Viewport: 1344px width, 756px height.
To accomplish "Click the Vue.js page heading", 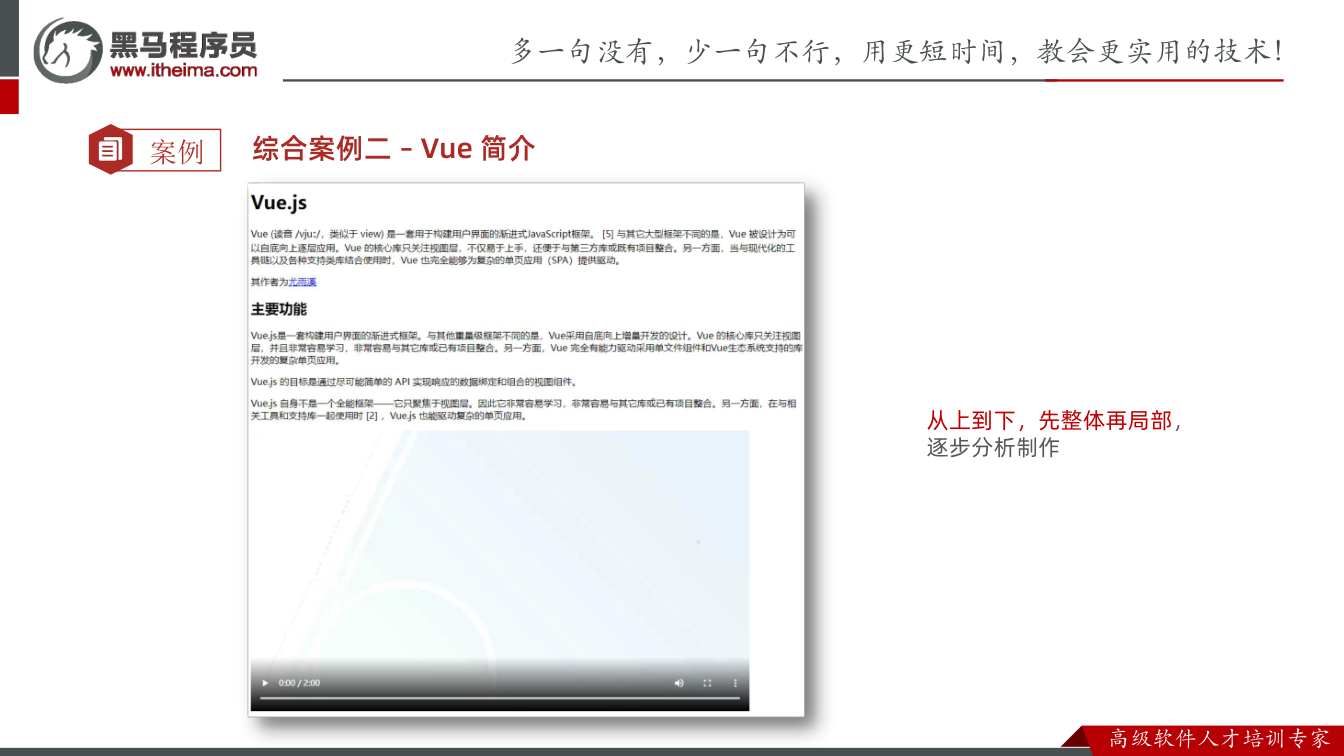I will click(x=279, y=203).
